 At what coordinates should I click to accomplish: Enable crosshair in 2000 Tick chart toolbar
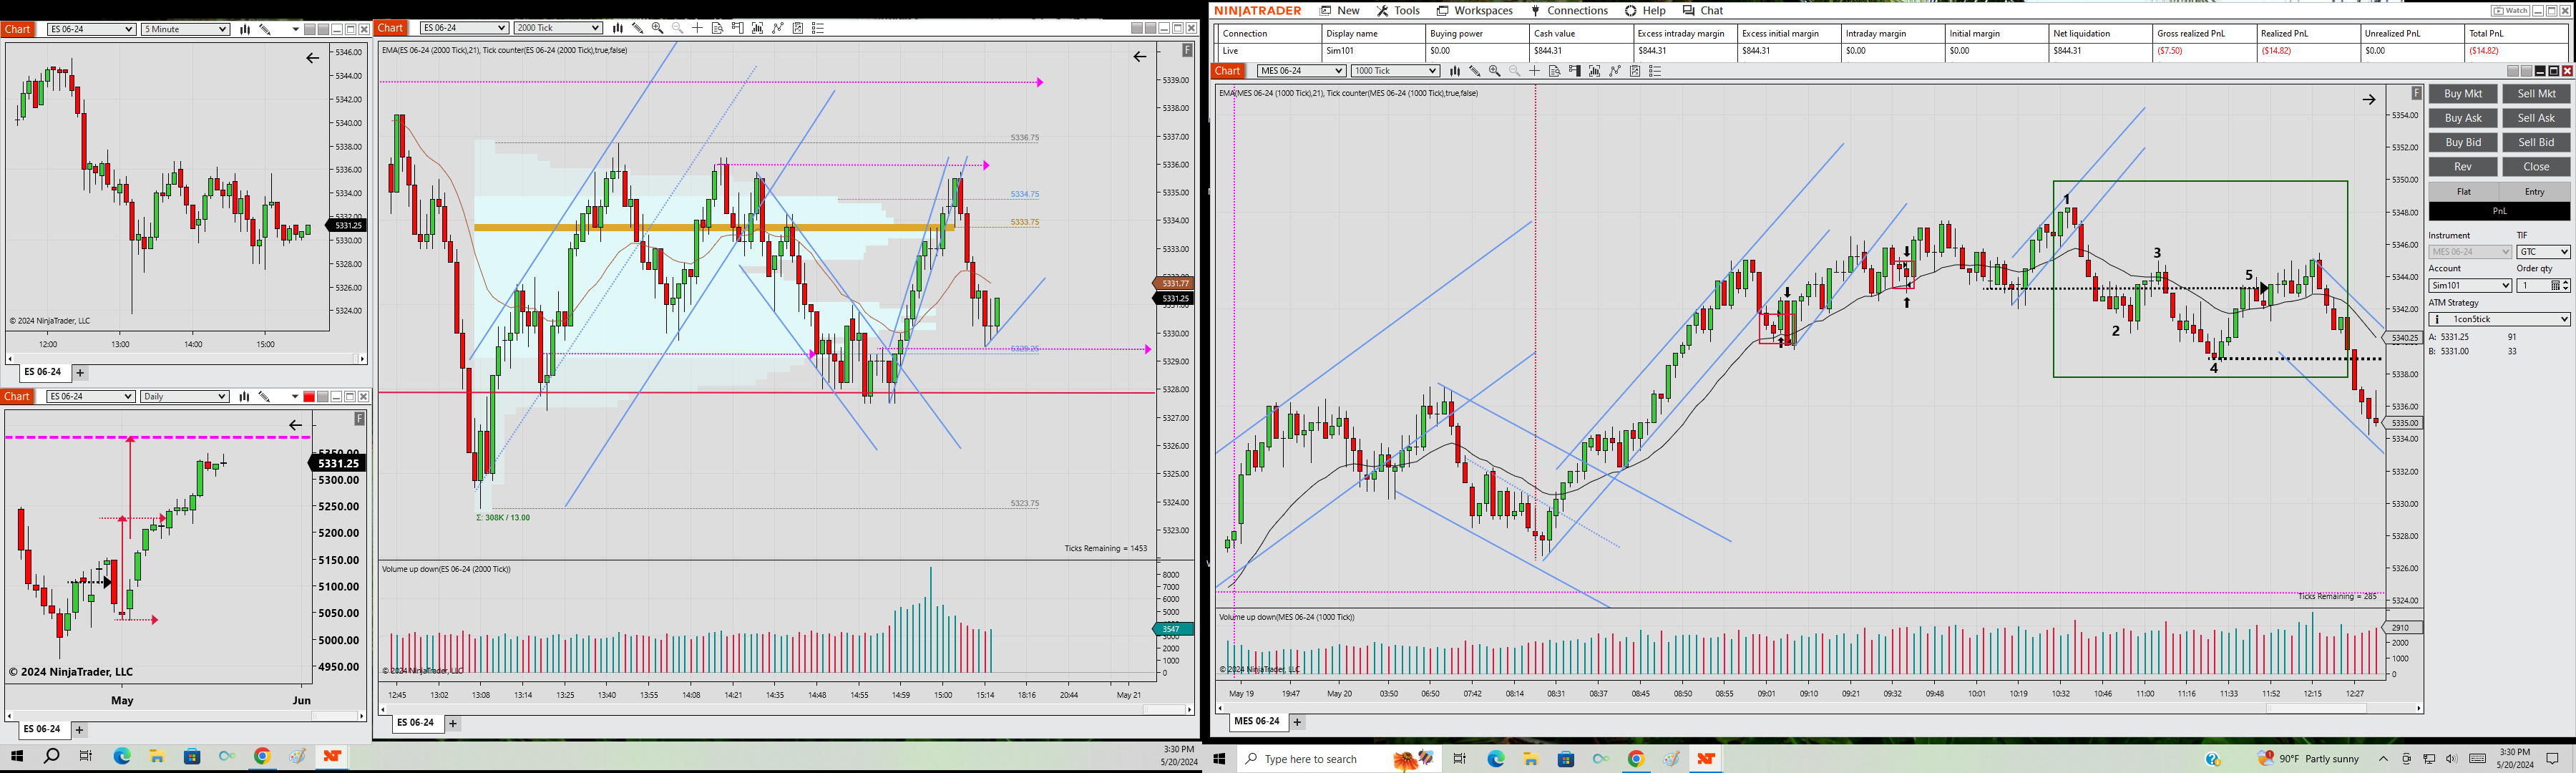(697, 28)
